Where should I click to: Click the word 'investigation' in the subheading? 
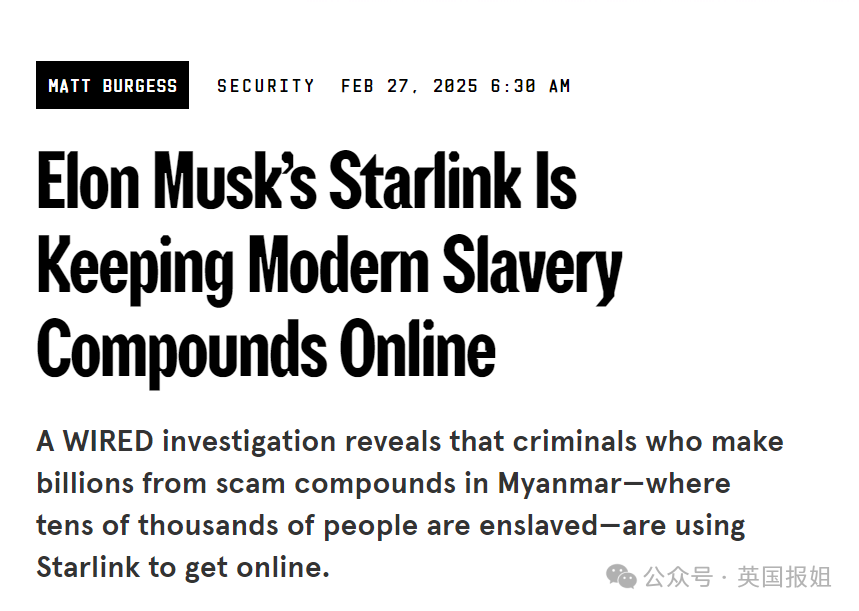249,443
